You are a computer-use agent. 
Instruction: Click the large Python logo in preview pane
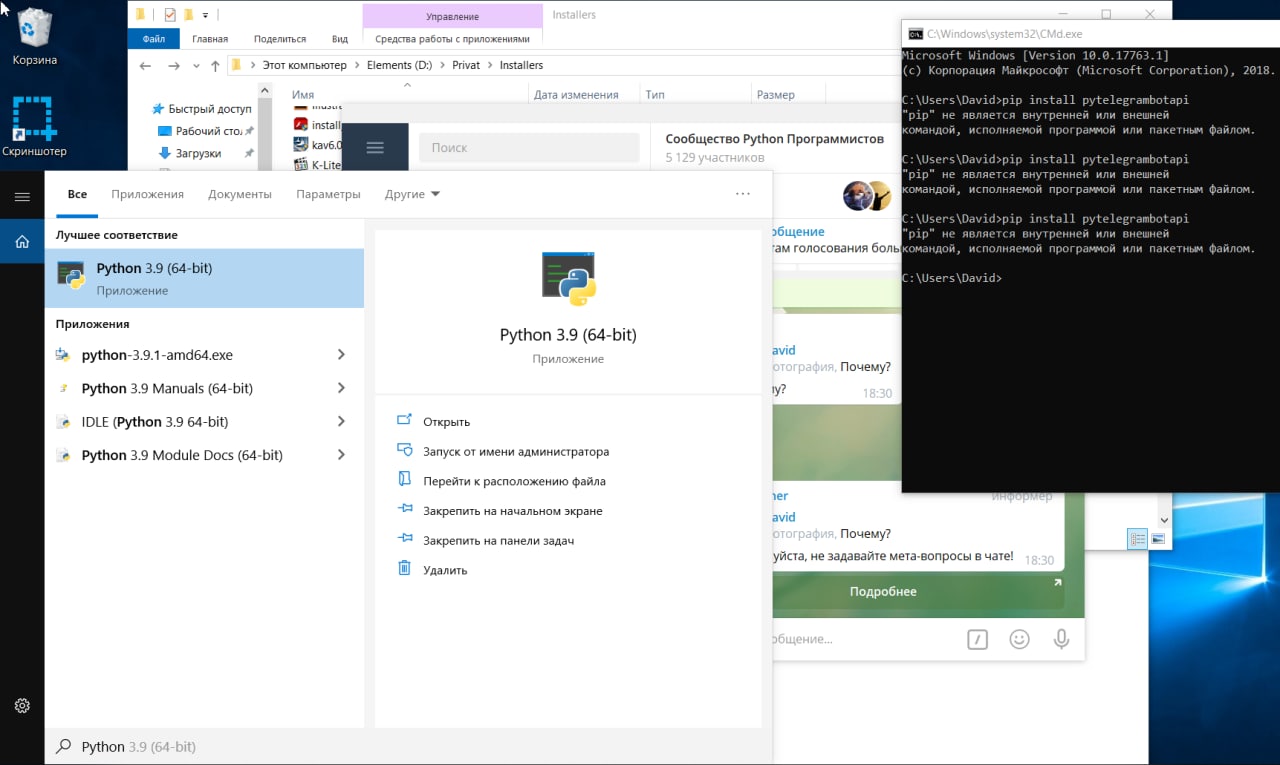point(568,279)
